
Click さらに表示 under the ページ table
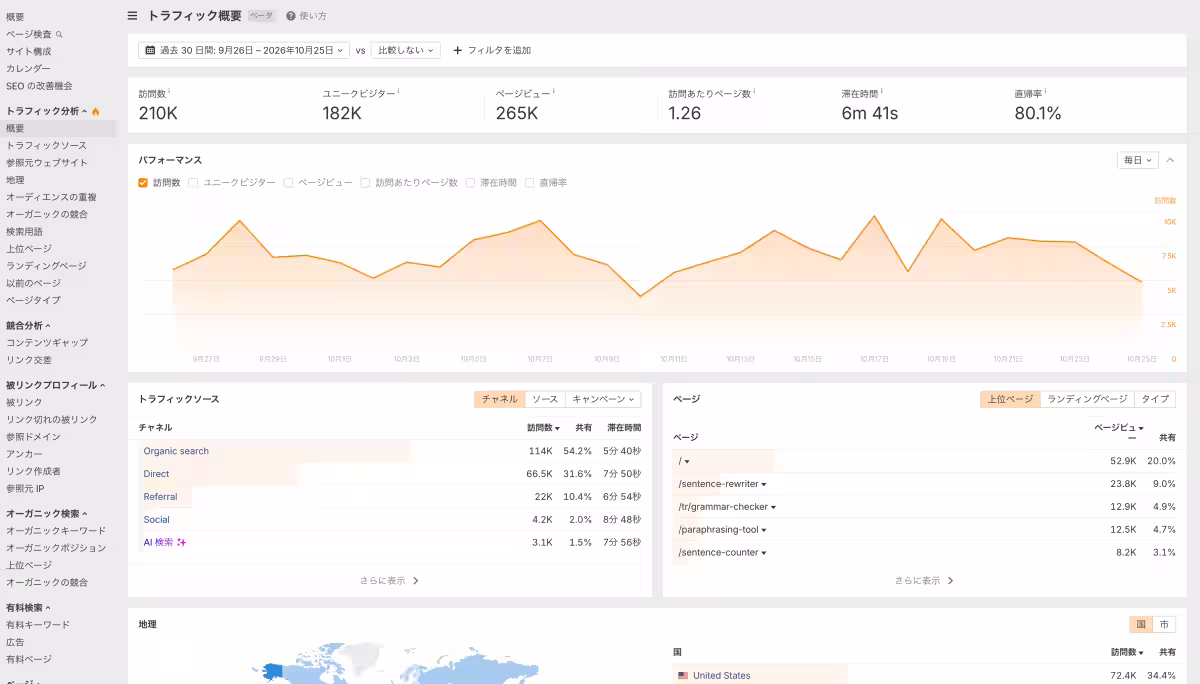924,580
